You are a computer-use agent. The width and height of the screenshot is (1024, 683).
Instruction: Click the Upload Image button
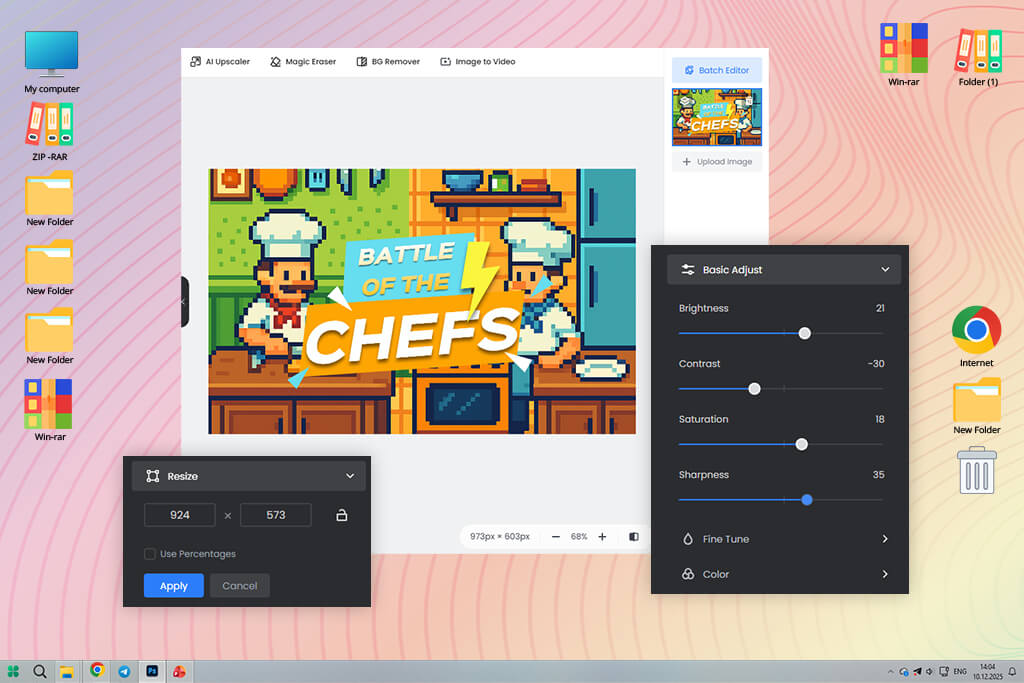[716, 161]
